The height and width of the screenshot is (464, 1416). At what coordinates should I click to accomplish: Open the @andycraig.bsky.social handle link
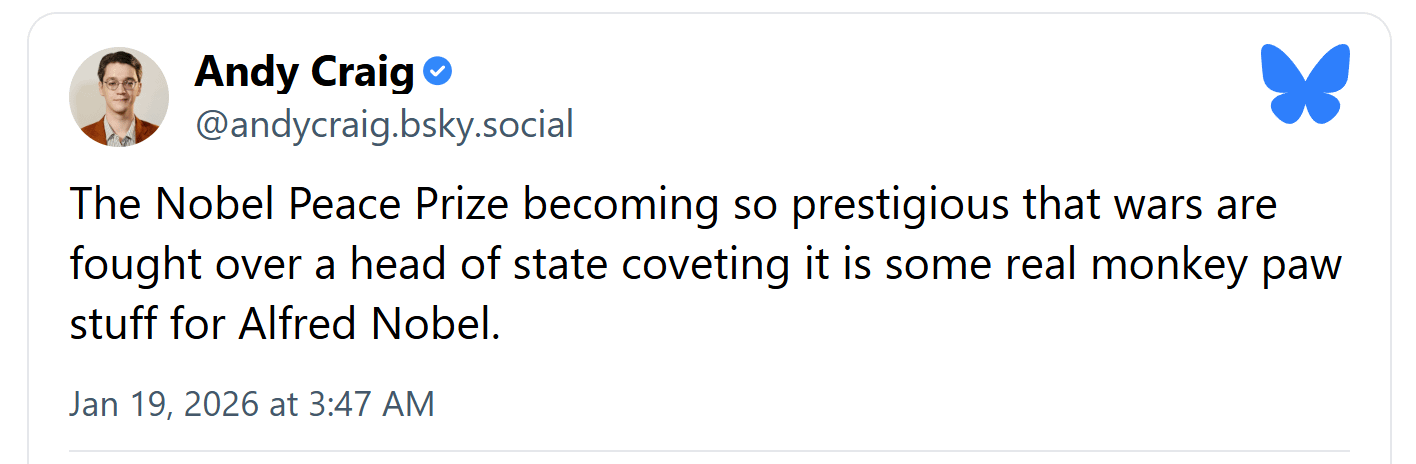(x=384, y=125)
